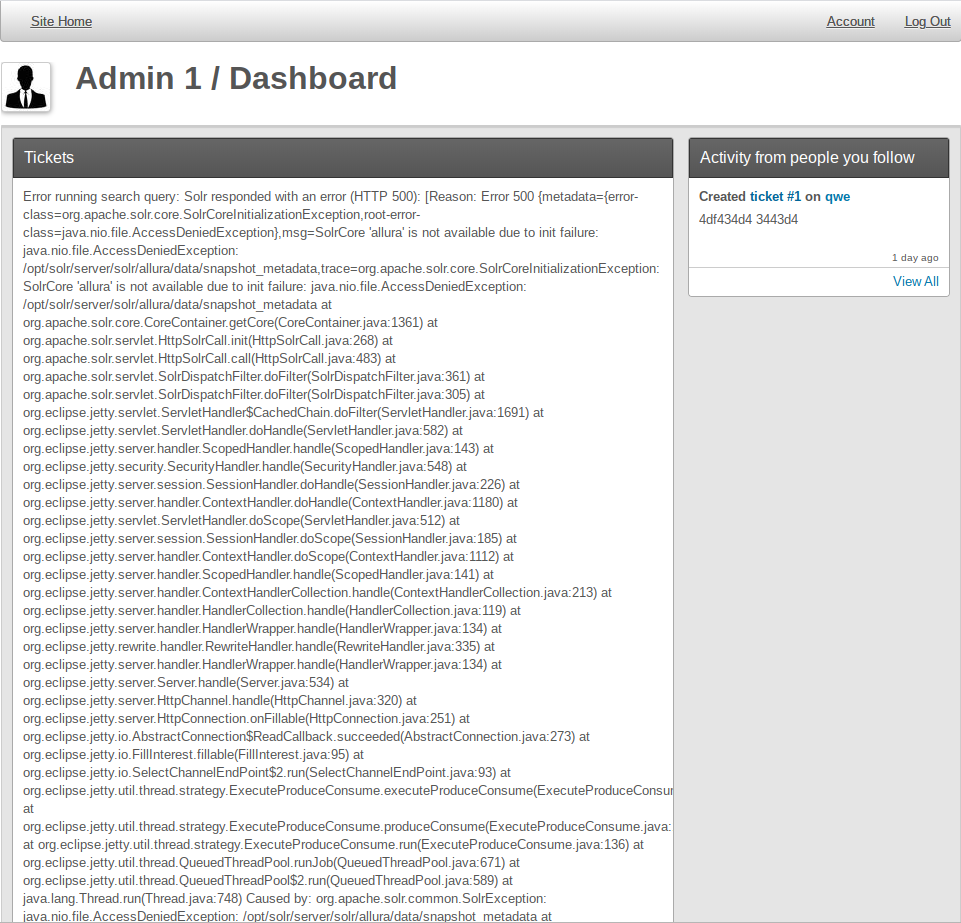Click the Admin 1 / Dashboard heading
Image resolution: width=961 pixels, height=923 pixels.
click(236, 78)
